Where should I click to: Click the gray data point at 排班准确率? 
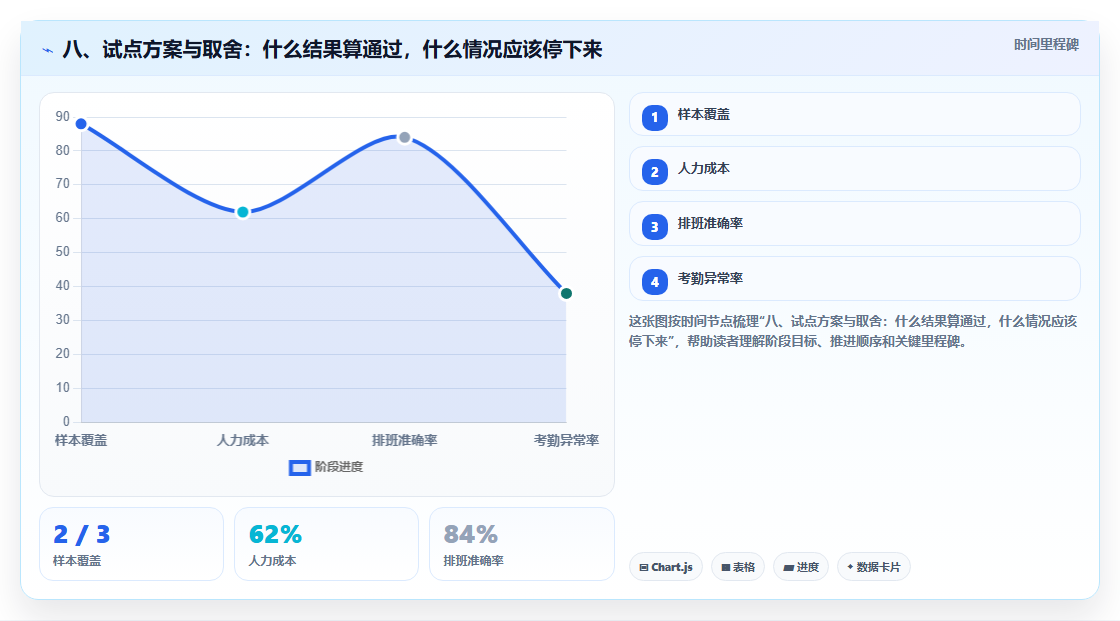(x=404, y=137)
